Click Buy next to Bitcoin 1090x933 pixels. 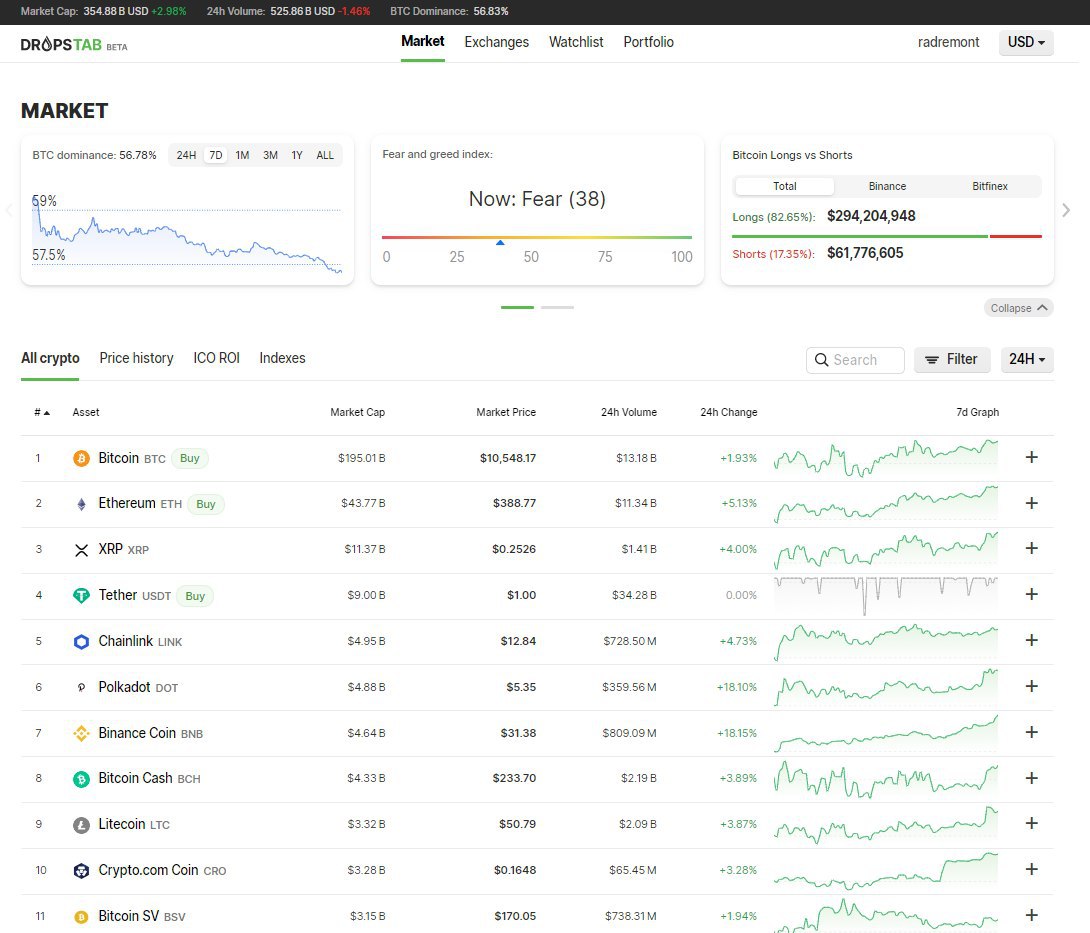click(x=190, y=458)
